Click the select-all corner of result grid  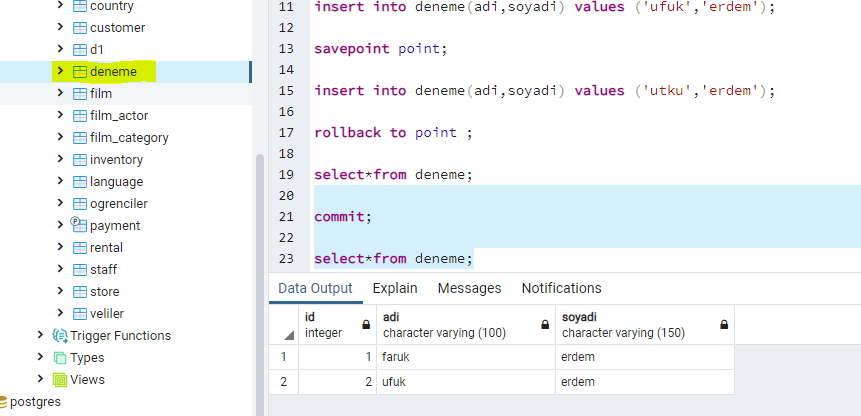click(284, 325)
